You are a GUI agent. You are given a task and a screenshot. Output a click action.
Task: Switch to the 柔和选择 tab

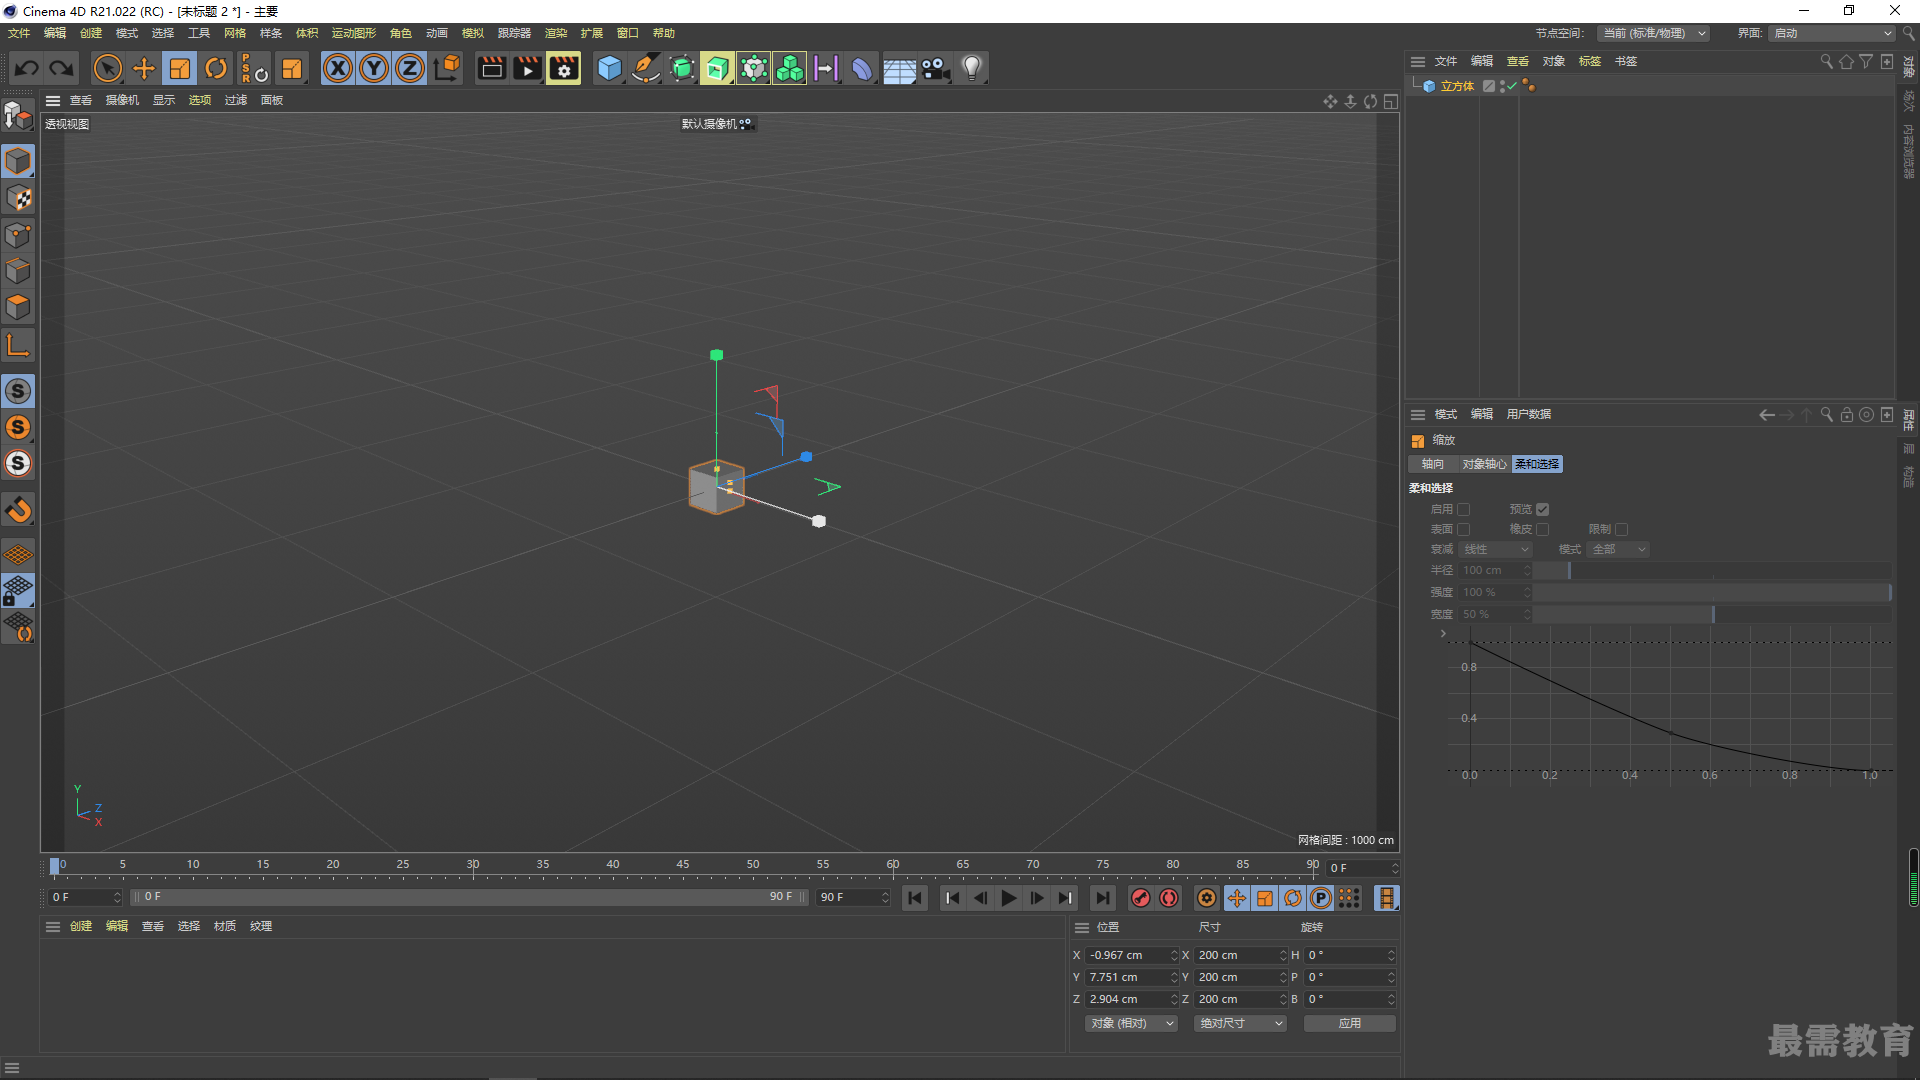(x=1537, y=464)
